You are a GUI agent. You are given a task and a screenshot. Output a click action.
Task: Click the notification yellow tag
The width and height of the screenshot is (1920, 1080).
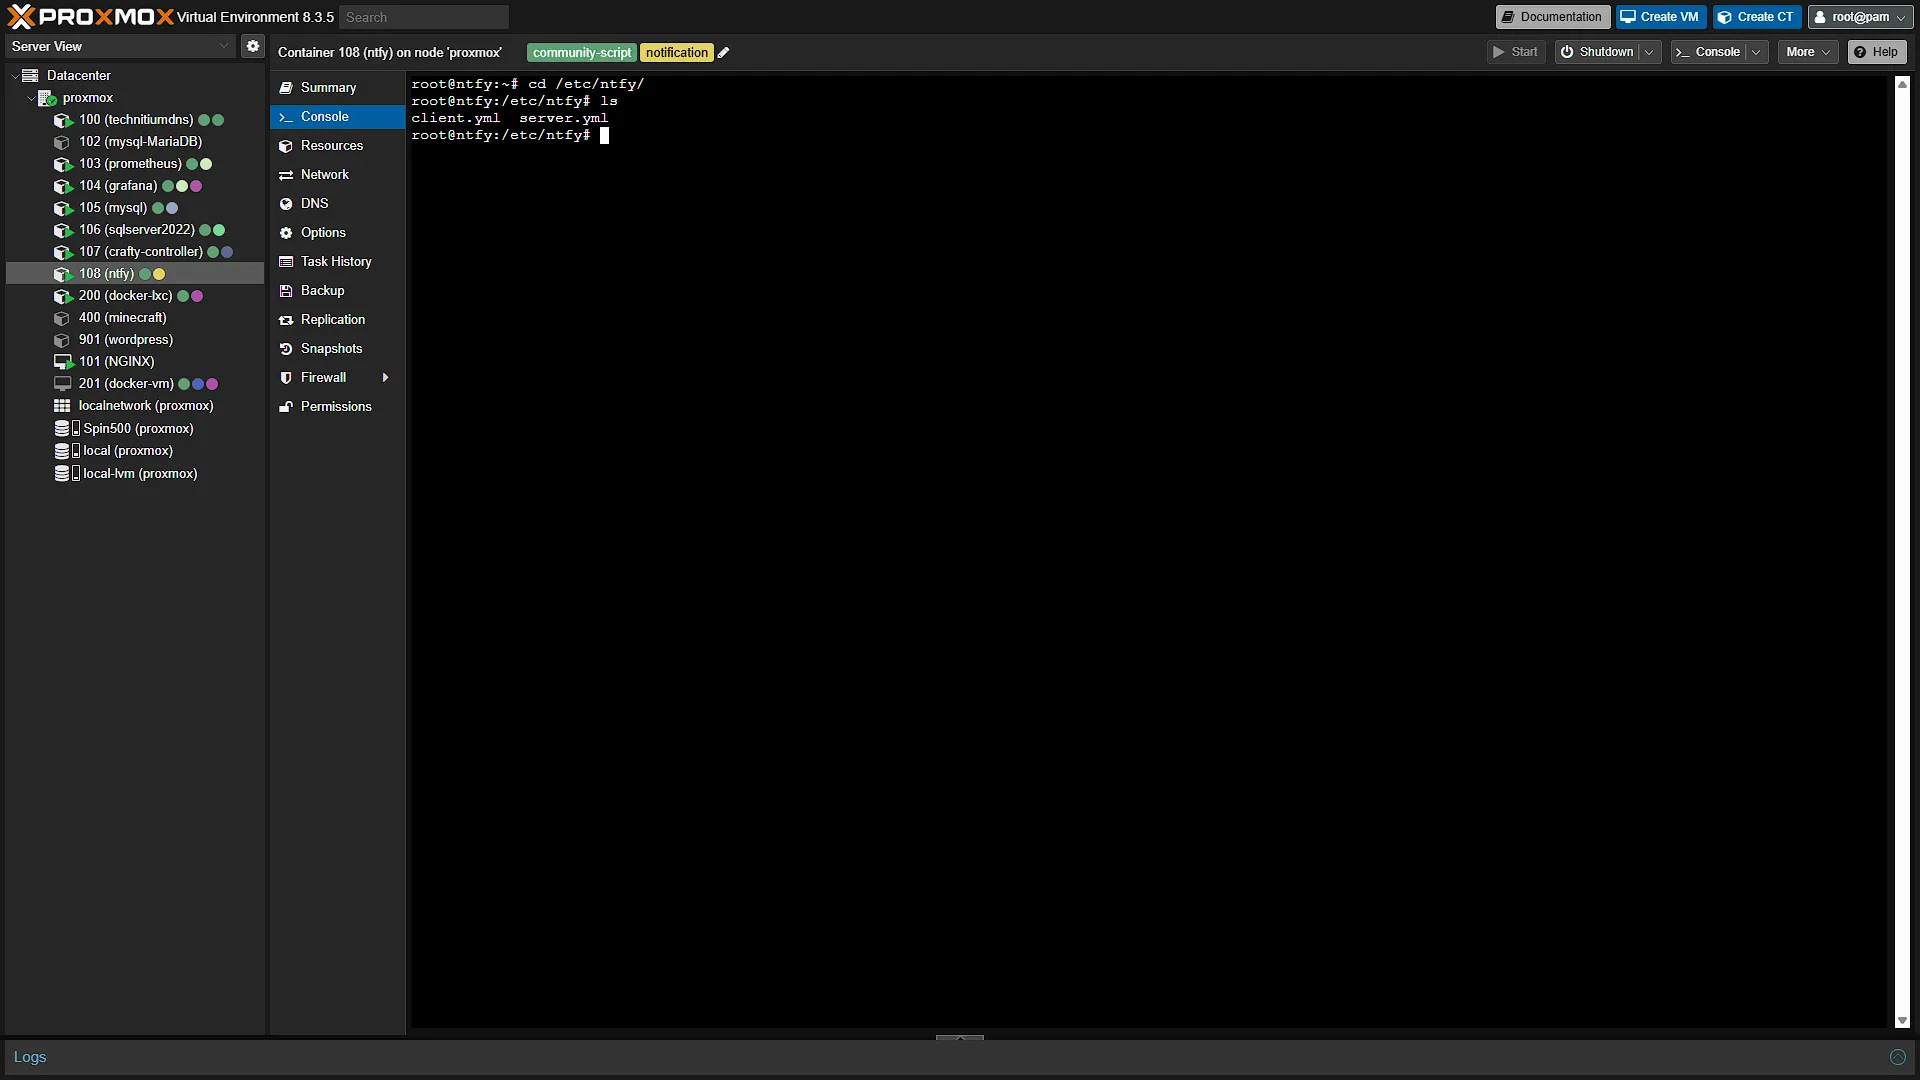677,53
